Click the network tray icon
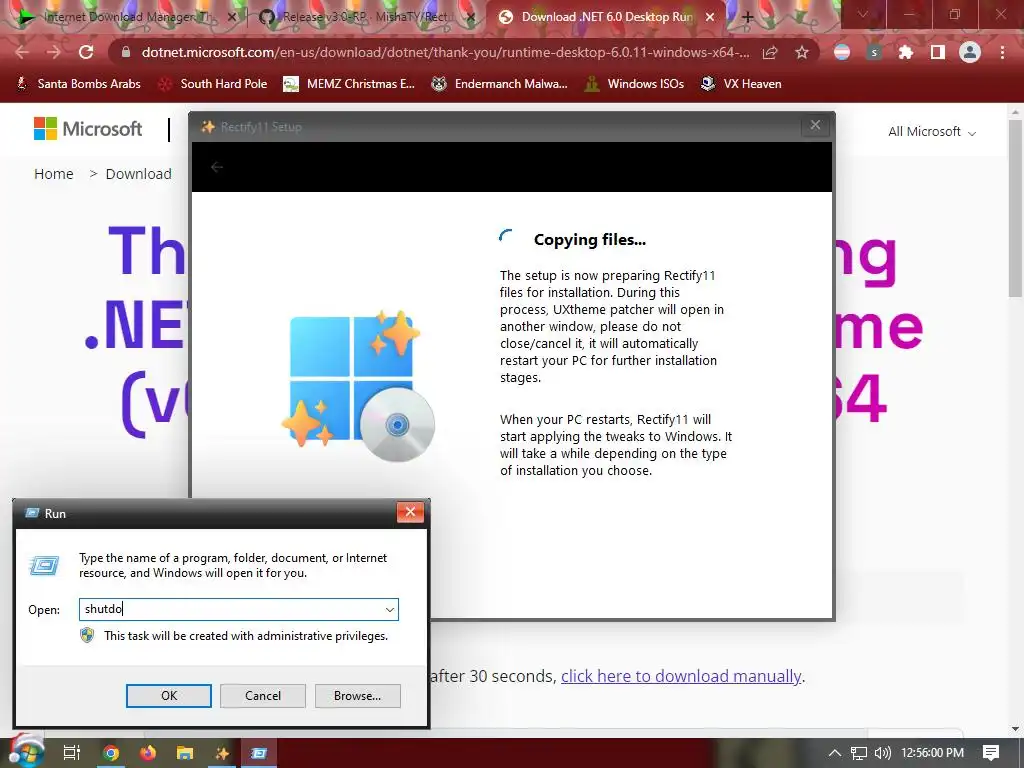Image resolution: width=1024 pixels, height=768 pixels. tap(859, 753)
